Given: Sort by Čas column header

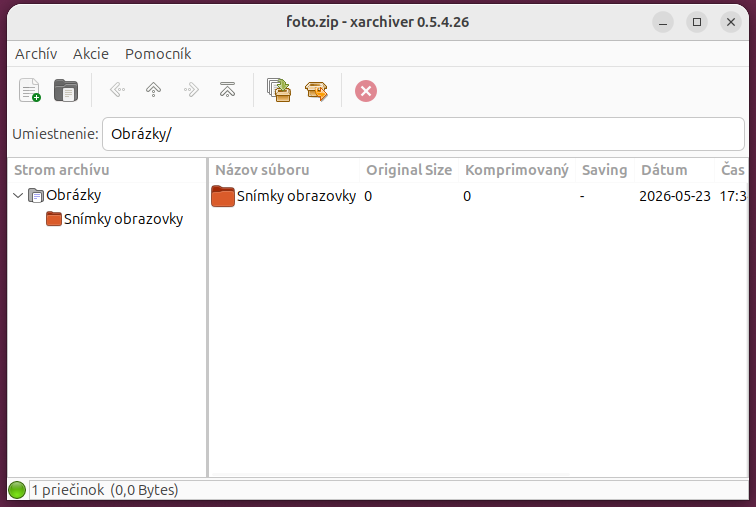Looking at the screenshot, I should tap(731, 170).
